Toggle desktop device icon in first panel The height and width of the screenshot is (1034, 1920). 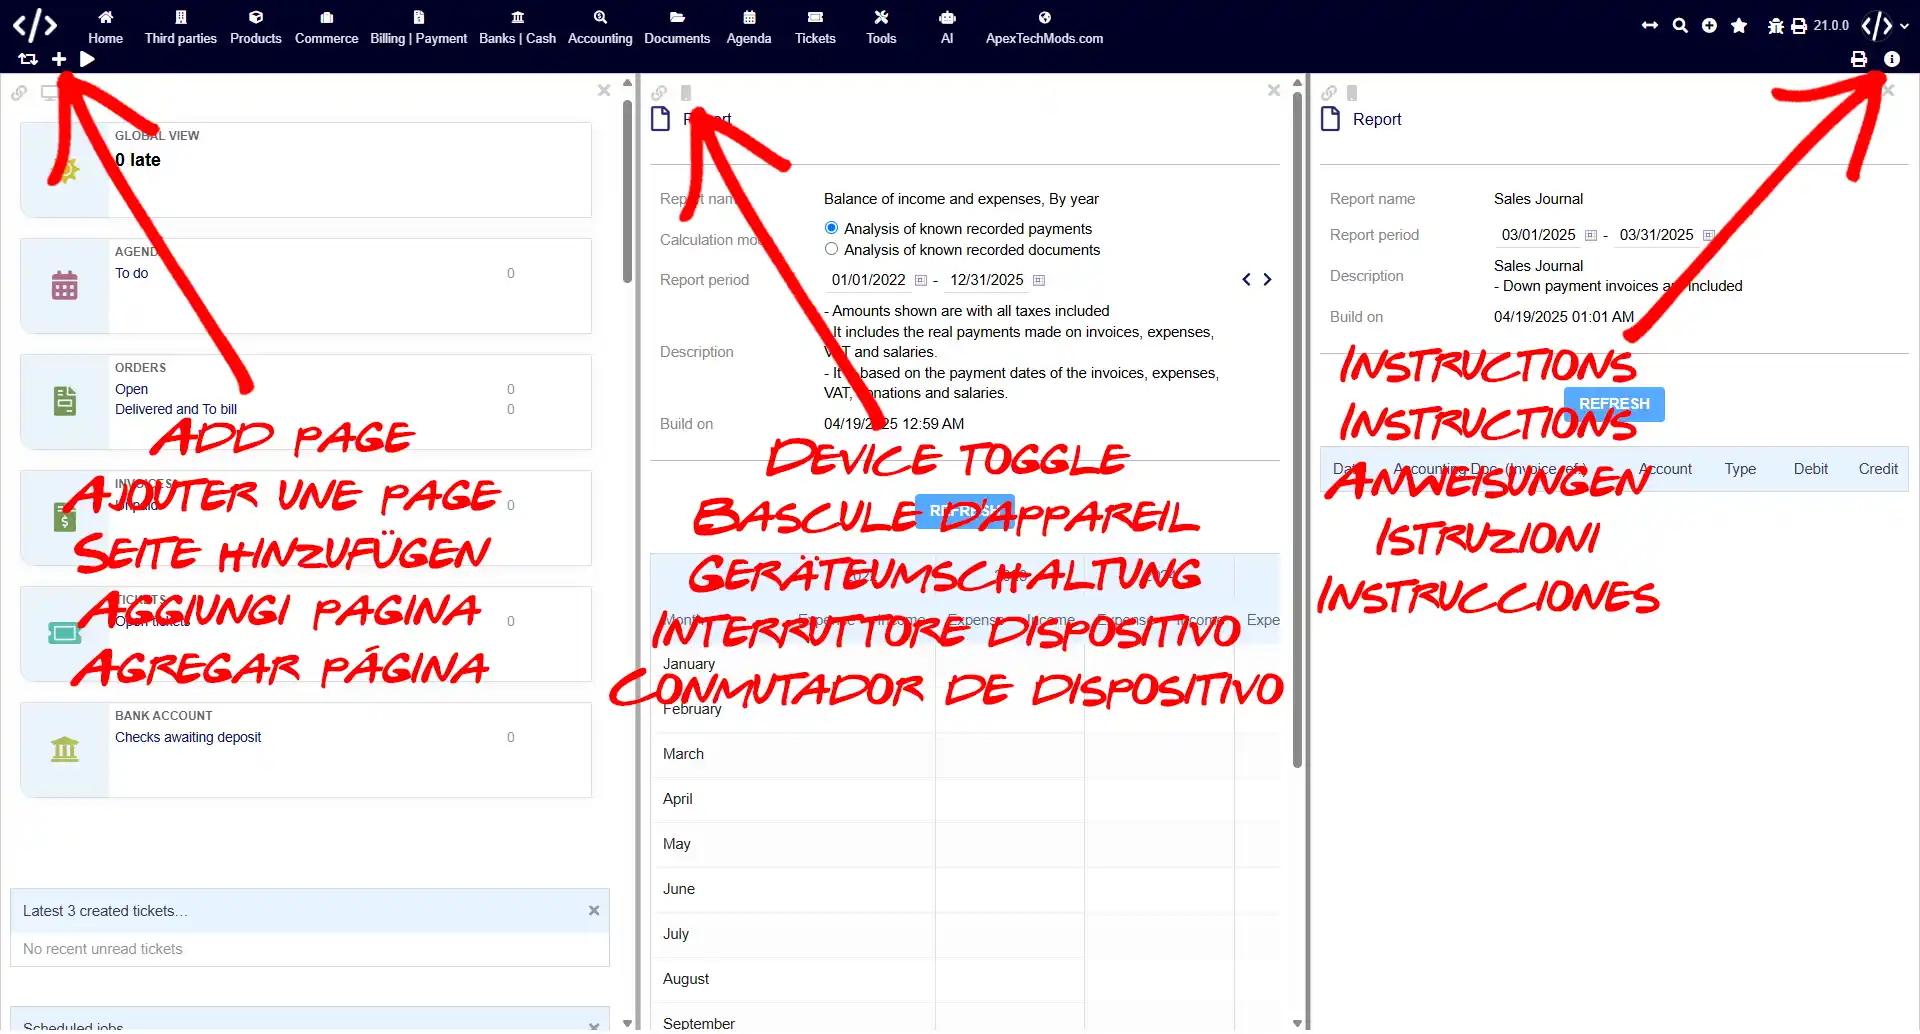(49, 93)
